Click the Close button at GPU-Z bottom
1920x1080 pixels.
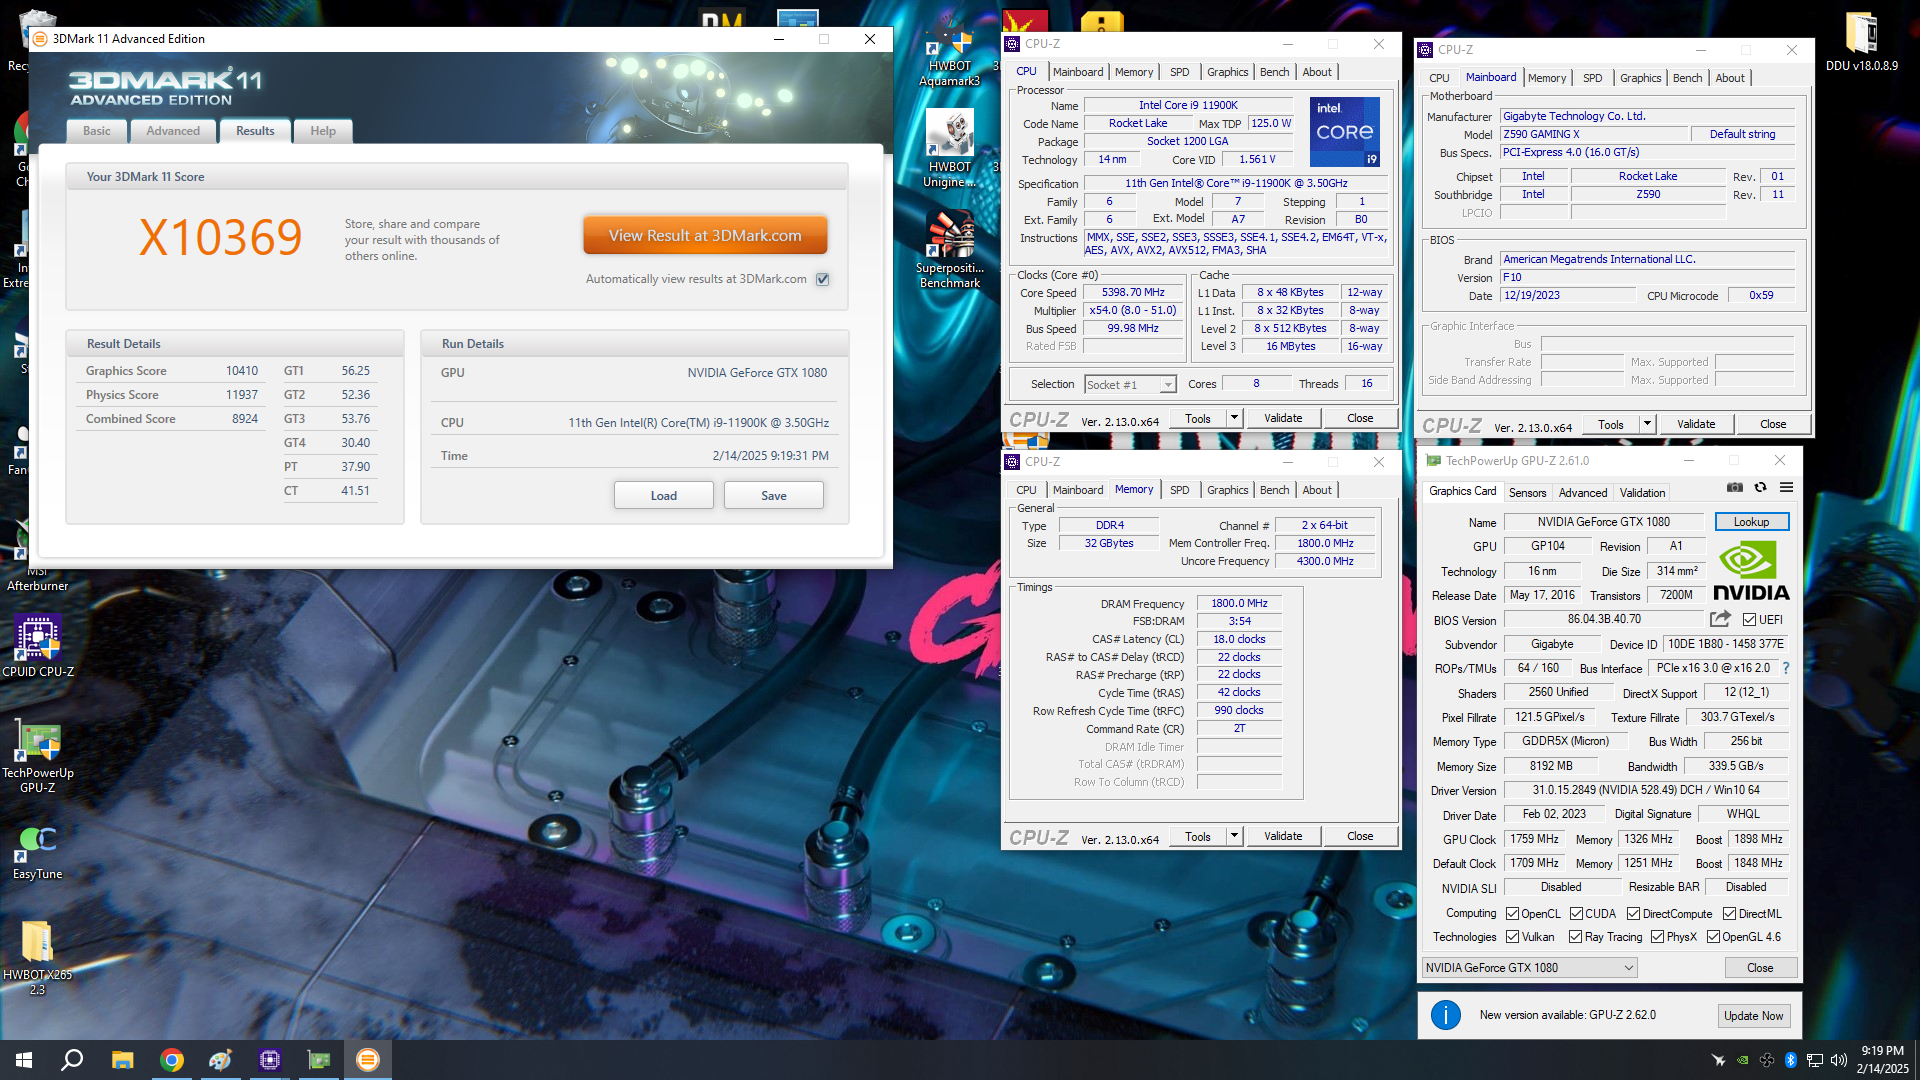[1760, 968]
